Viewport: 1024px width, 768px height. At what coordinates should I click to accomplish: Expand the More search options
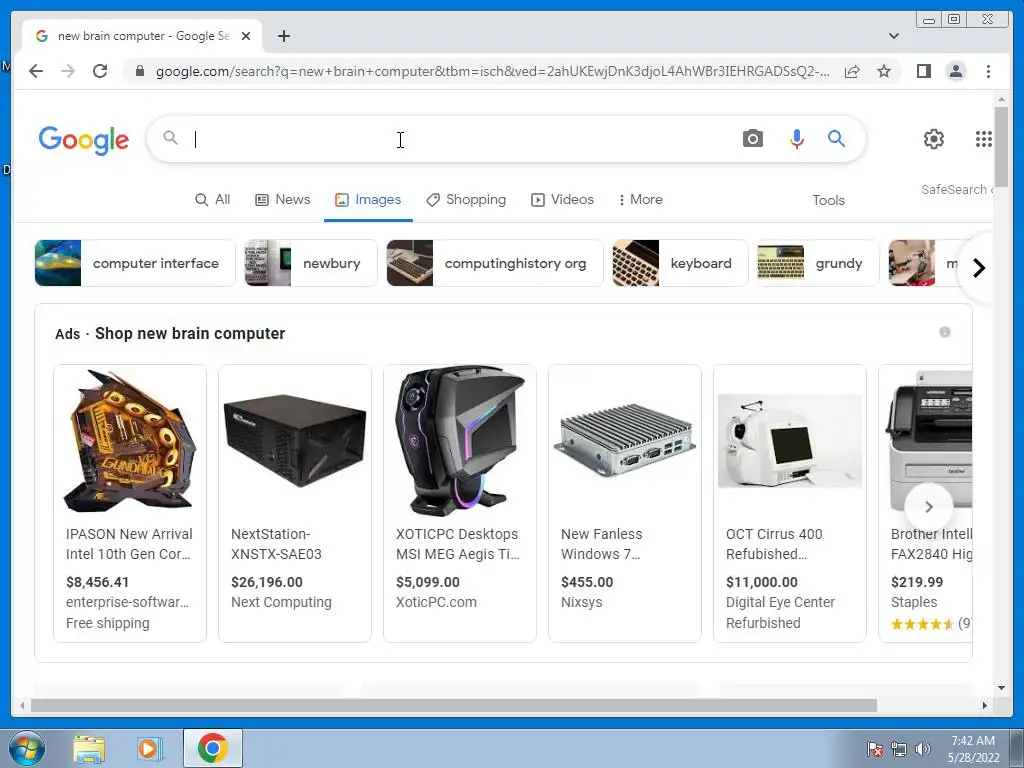tap(640, 200)
